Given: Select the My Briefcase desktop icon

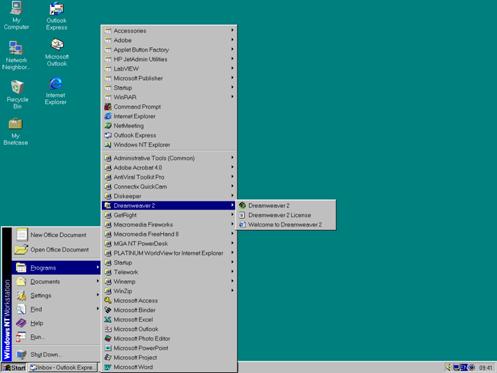Looking at the screenshot, I should [15, 132].
